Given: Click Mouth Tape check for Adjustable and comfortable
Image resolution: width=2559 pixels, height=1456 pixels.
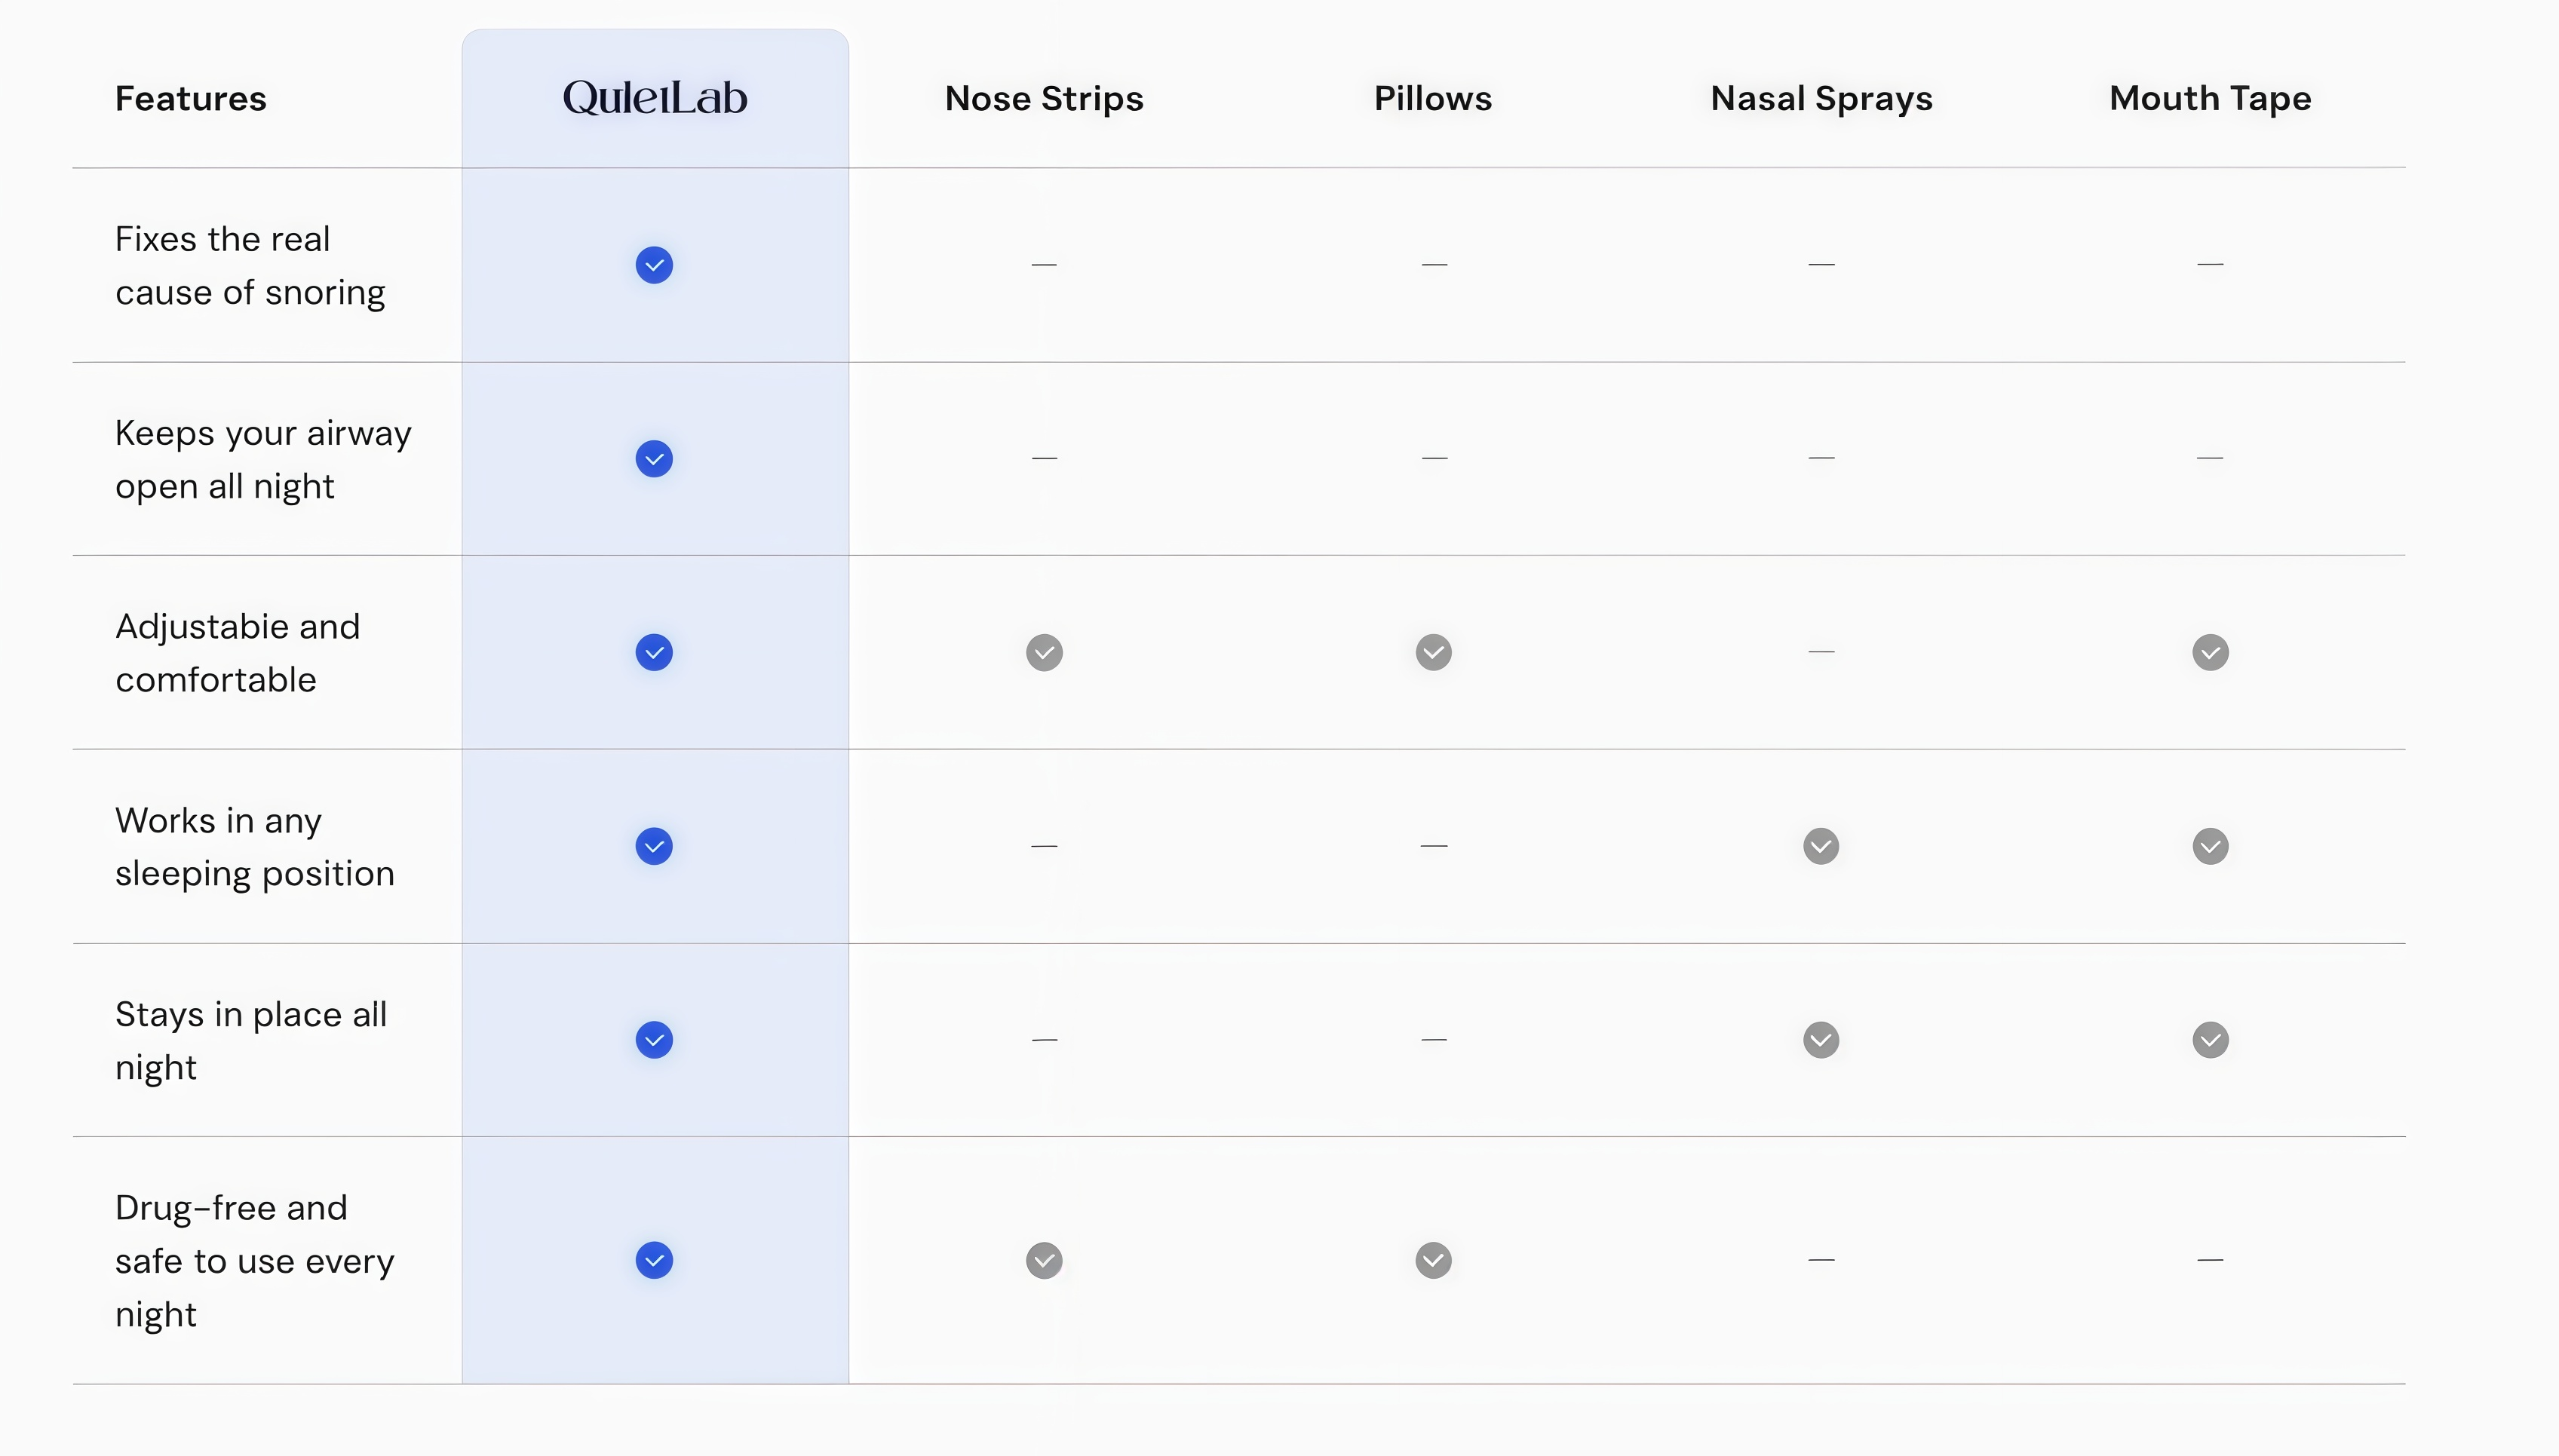Looking at the screenshot, I should (2210, 653).
